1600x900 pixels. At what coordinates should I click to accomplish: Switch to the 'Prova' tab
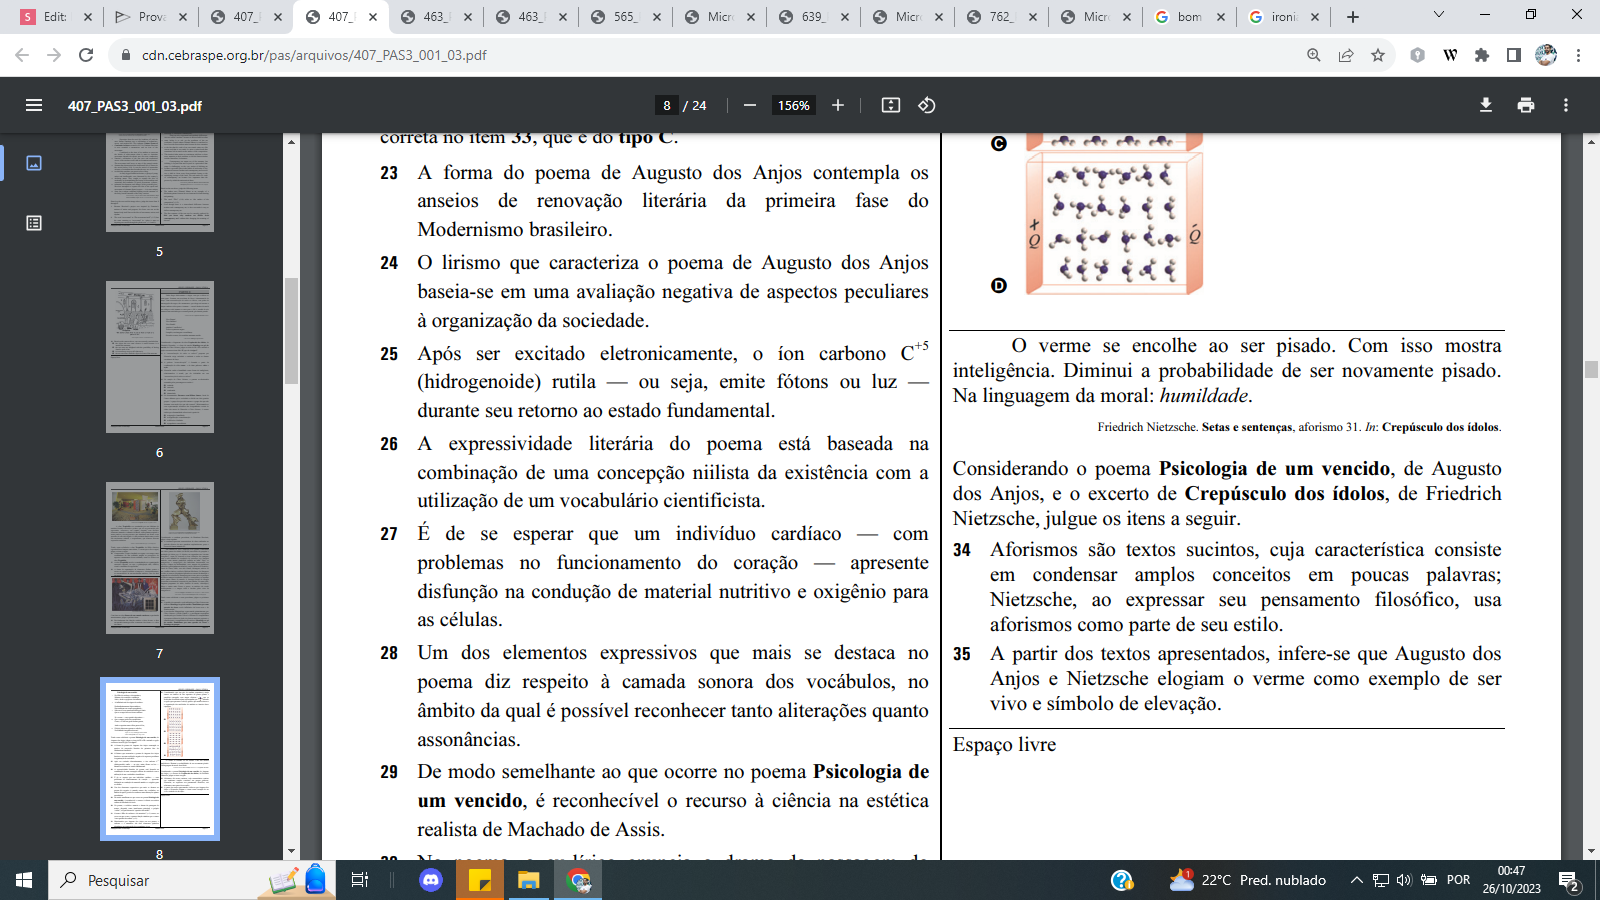coord(150,17)
